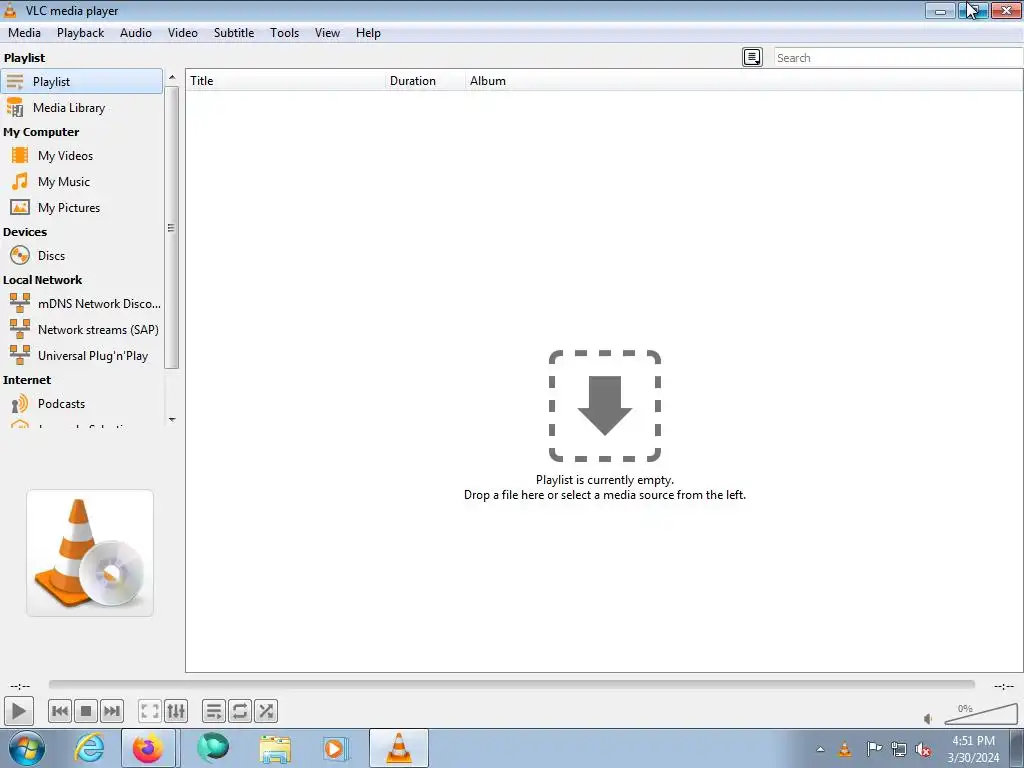Click the muted volume tray icon
The height and width of the screenshot is (768, 1024).
point(923,750)
